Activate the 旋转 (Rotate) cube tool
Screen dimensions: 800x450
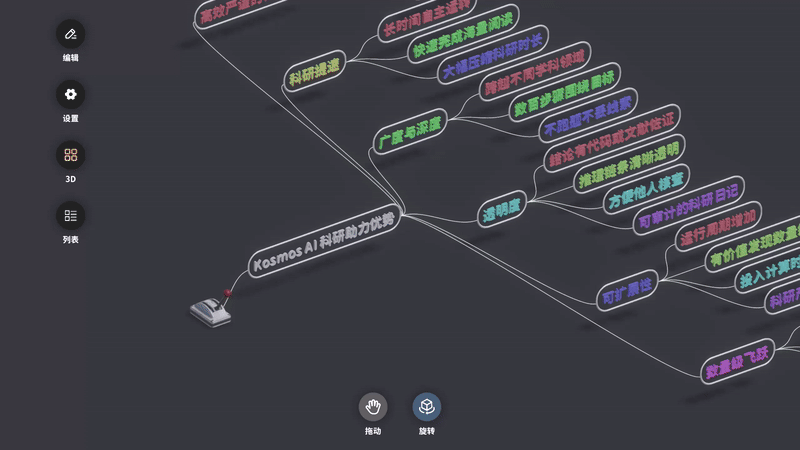pyautogui.click(x=427, y=407)
